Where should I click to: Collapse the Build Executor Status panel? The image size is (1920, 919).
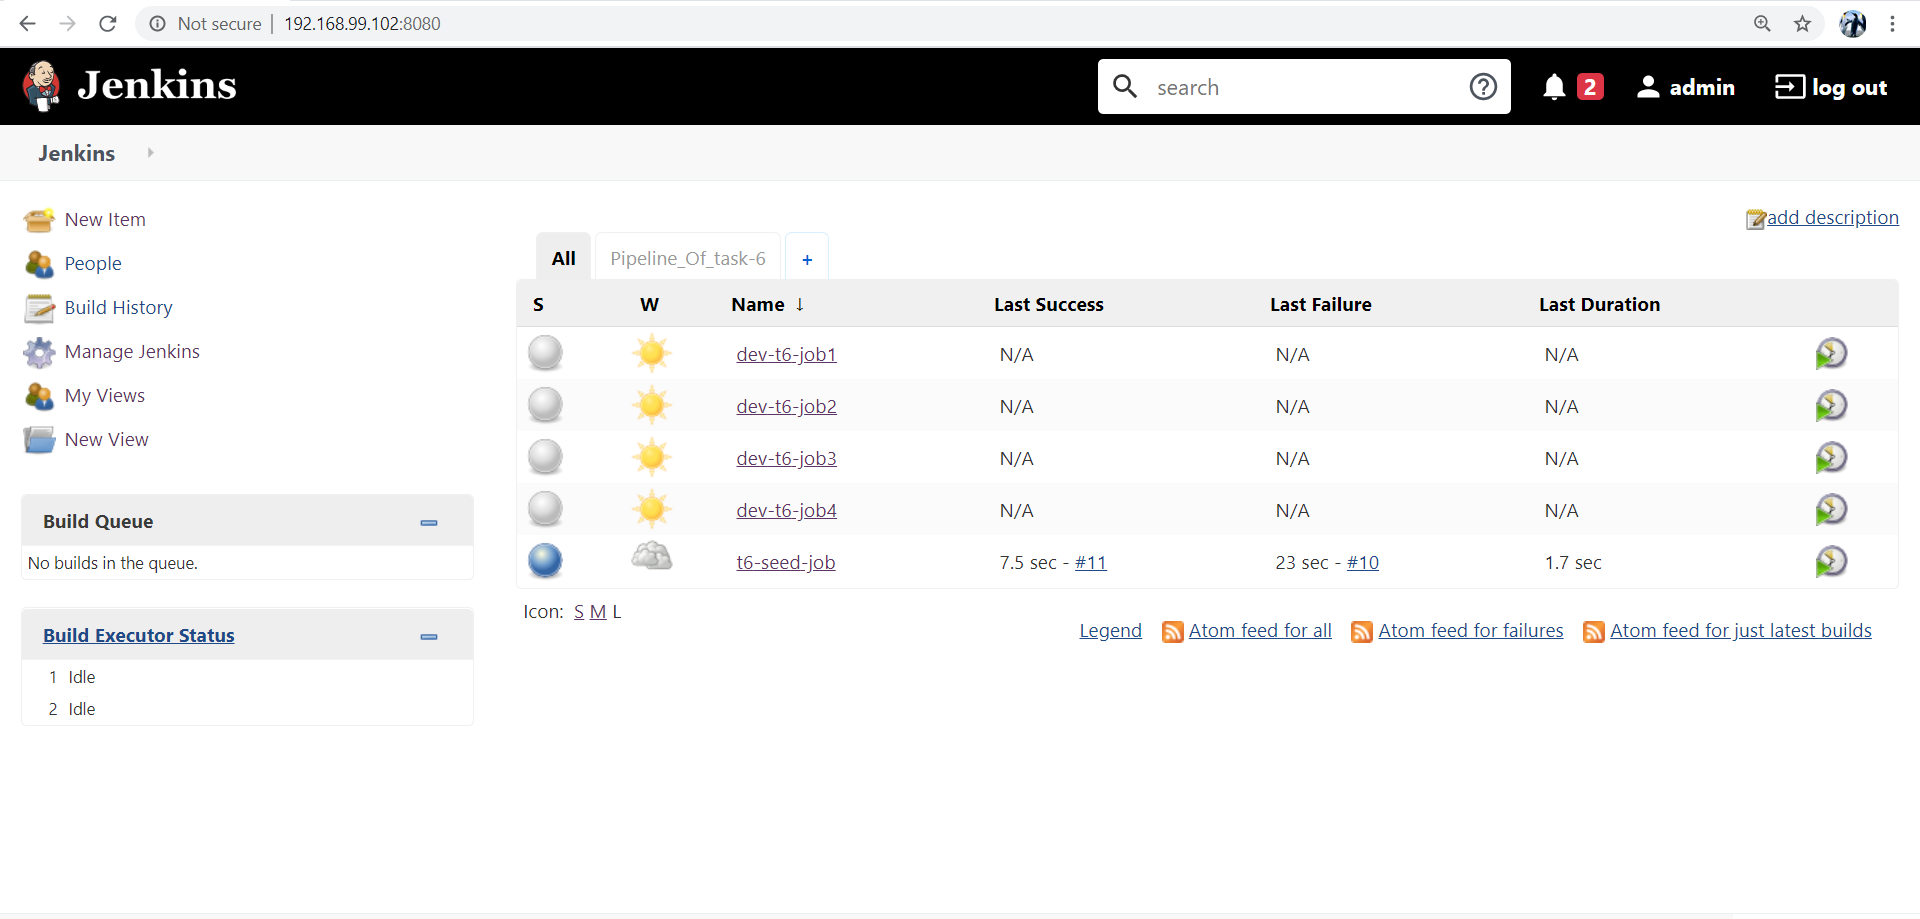(429, 636)
